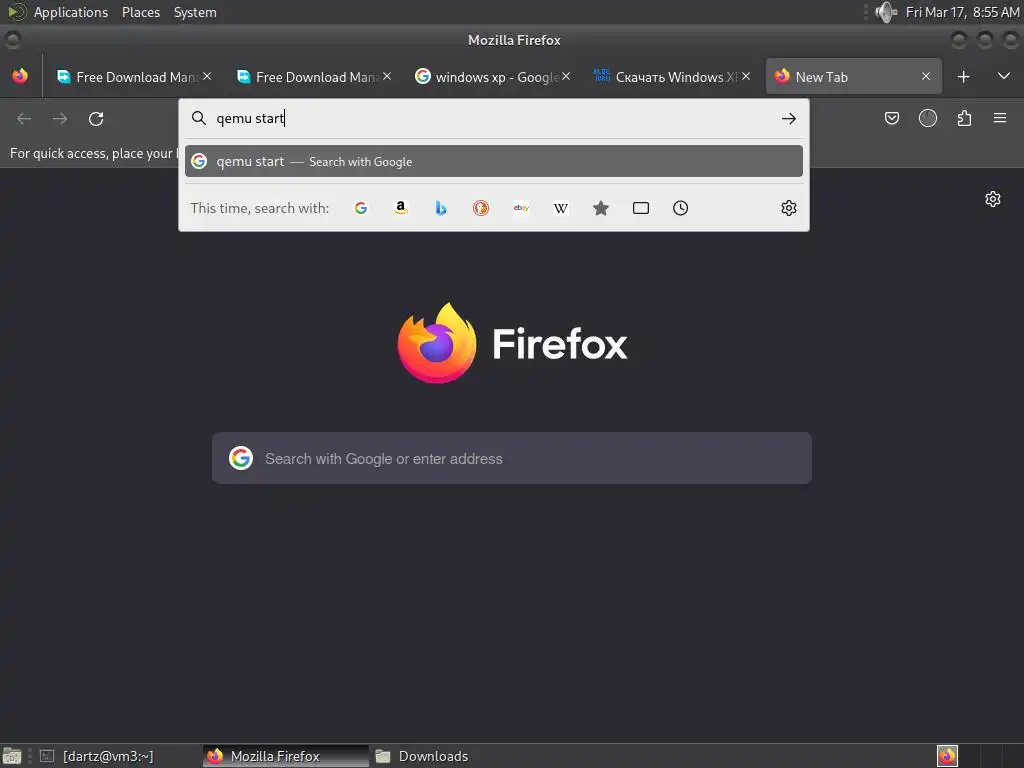The width and height of the screenshot is (1024, 768).
Task: Select 'qemu start — Search with Google' suggestion
Action: click(x=494, y=161)
